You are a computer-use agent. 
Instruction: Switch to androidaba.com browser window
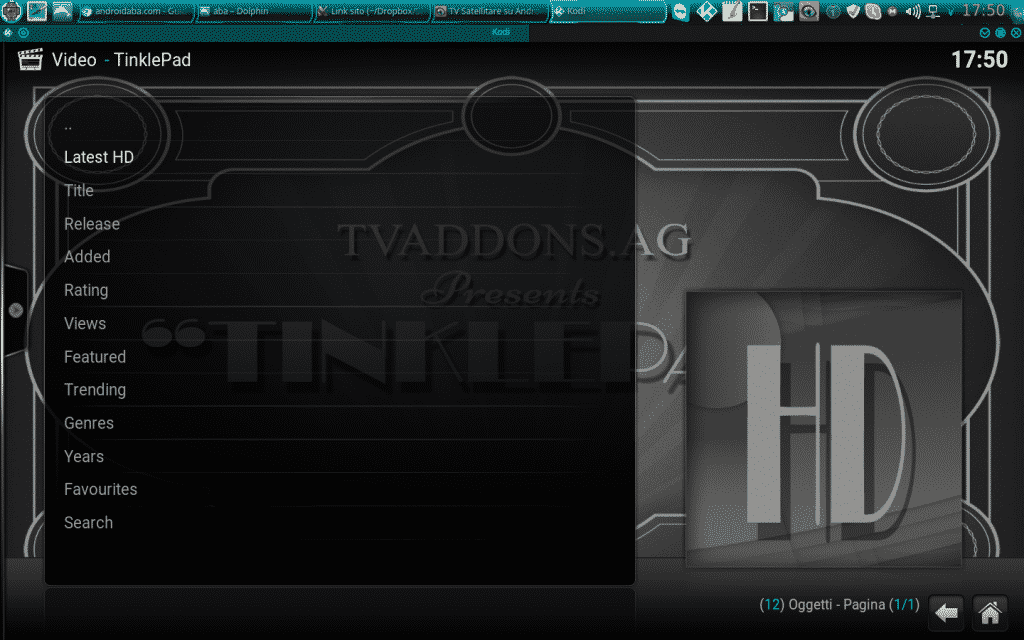click(x=136, y=11)
